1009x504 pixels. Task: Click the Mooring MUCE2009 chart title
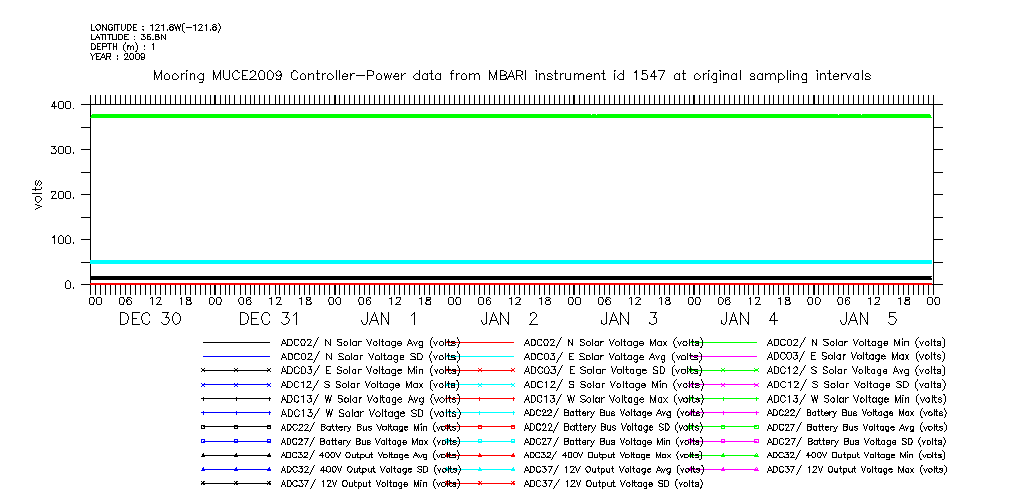tap(511, 75)
